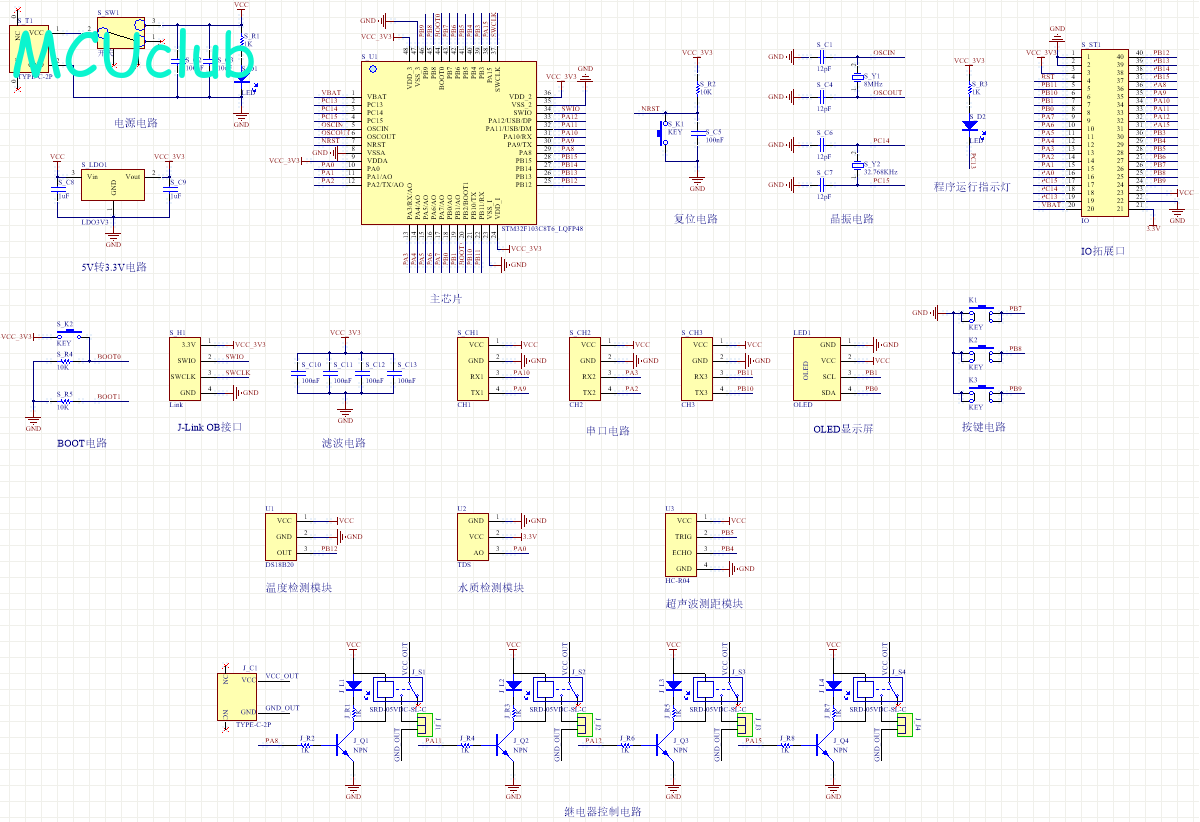Select the S_H1 J-Link header component
This screenshot has width=1200, height=822.
pyautogui.click(x=185, y=368)
